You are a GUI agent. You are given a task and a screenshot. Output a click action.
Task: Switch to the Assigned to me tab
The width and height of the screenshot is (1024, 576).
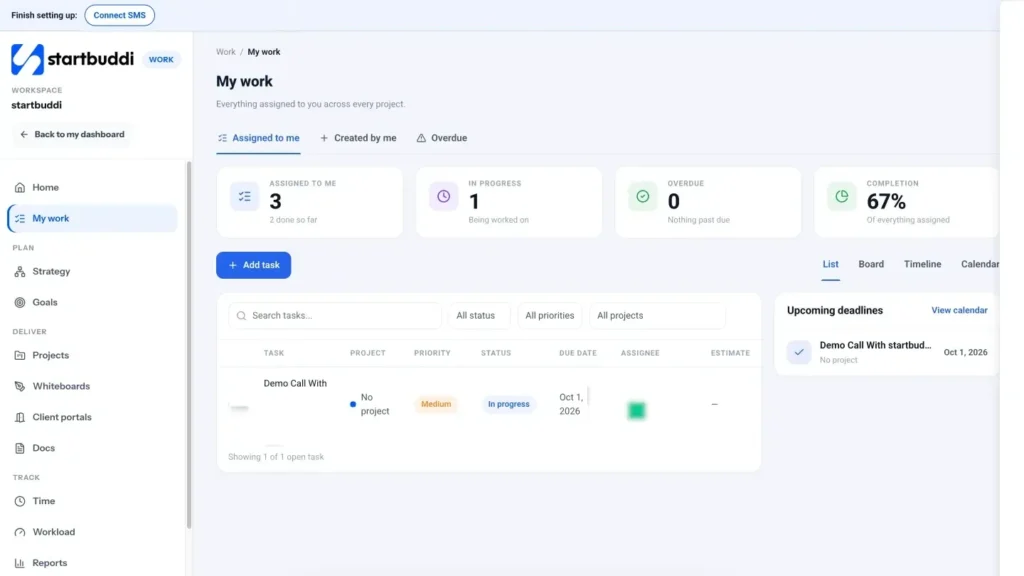259,138
